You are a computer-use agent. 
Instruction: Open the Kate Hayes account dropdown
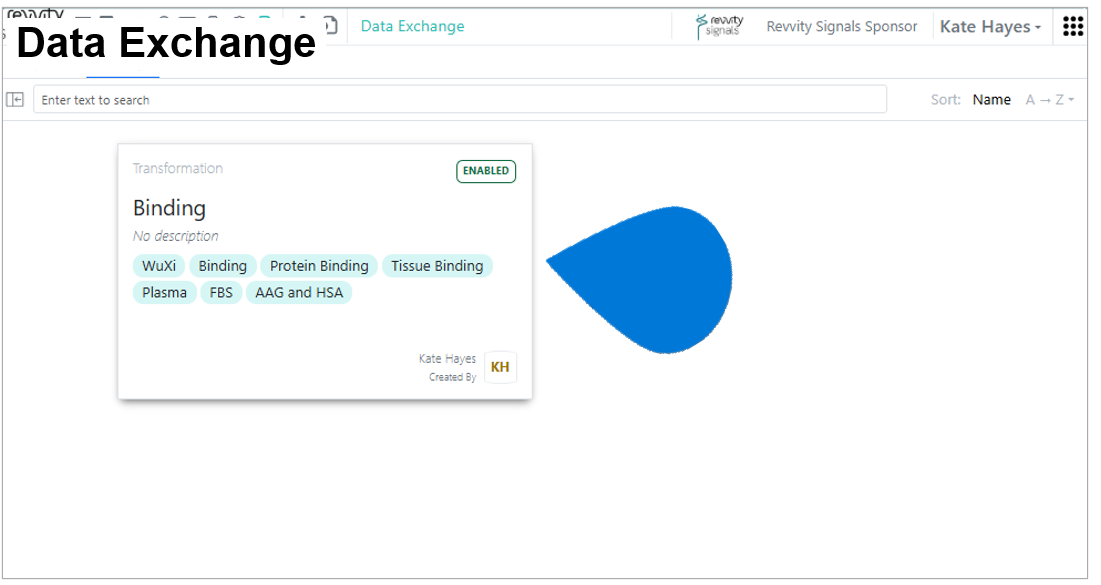point(990,27)
